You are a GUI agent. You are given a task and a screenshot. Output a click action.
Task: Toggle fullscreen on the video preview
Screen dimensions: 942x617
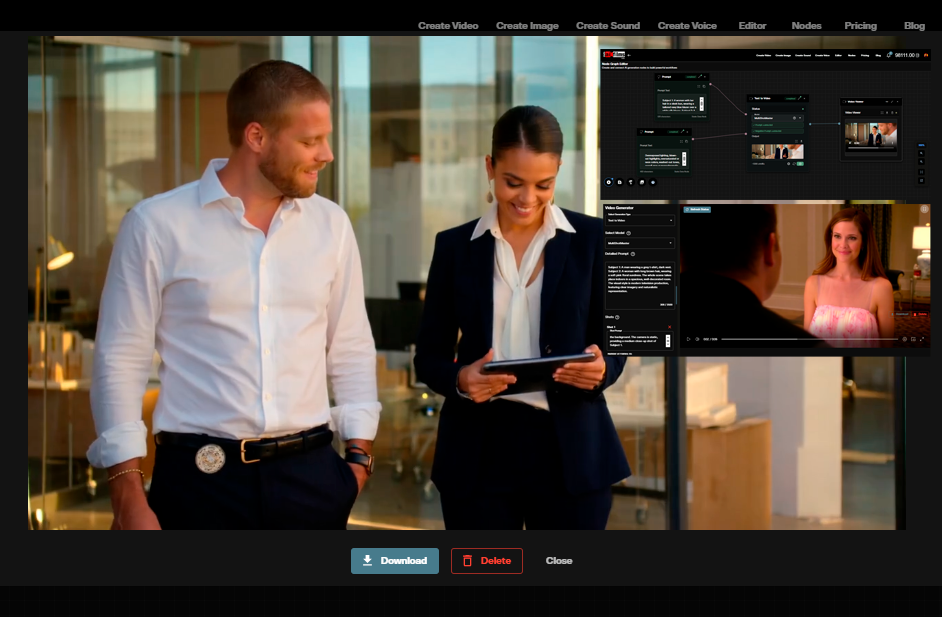(x=921, y=337)
